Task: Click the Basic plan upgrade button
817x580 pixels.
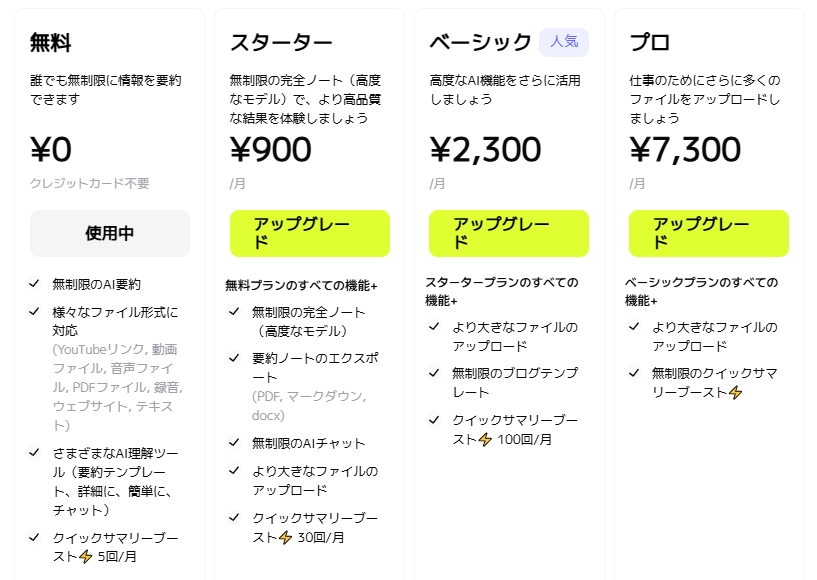Action: click(509, 233)
